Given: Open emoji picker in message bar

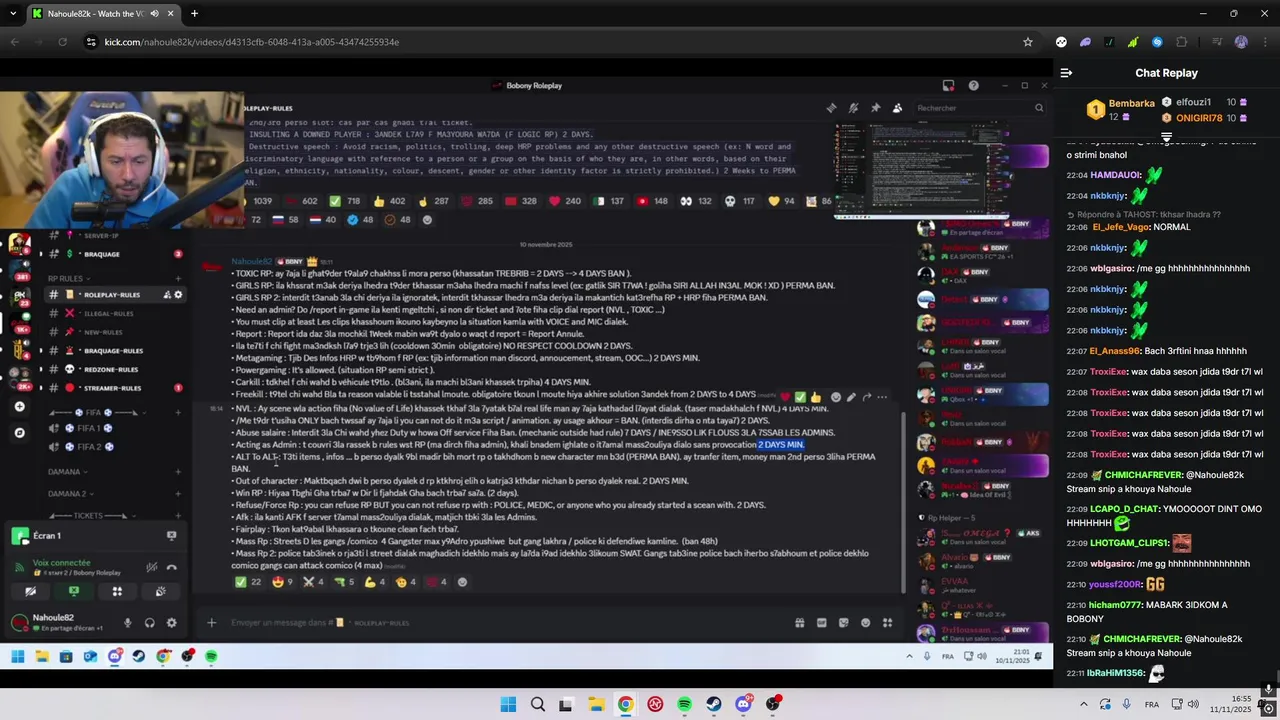Looking at the screenshot, I should (x=866, y=622).
